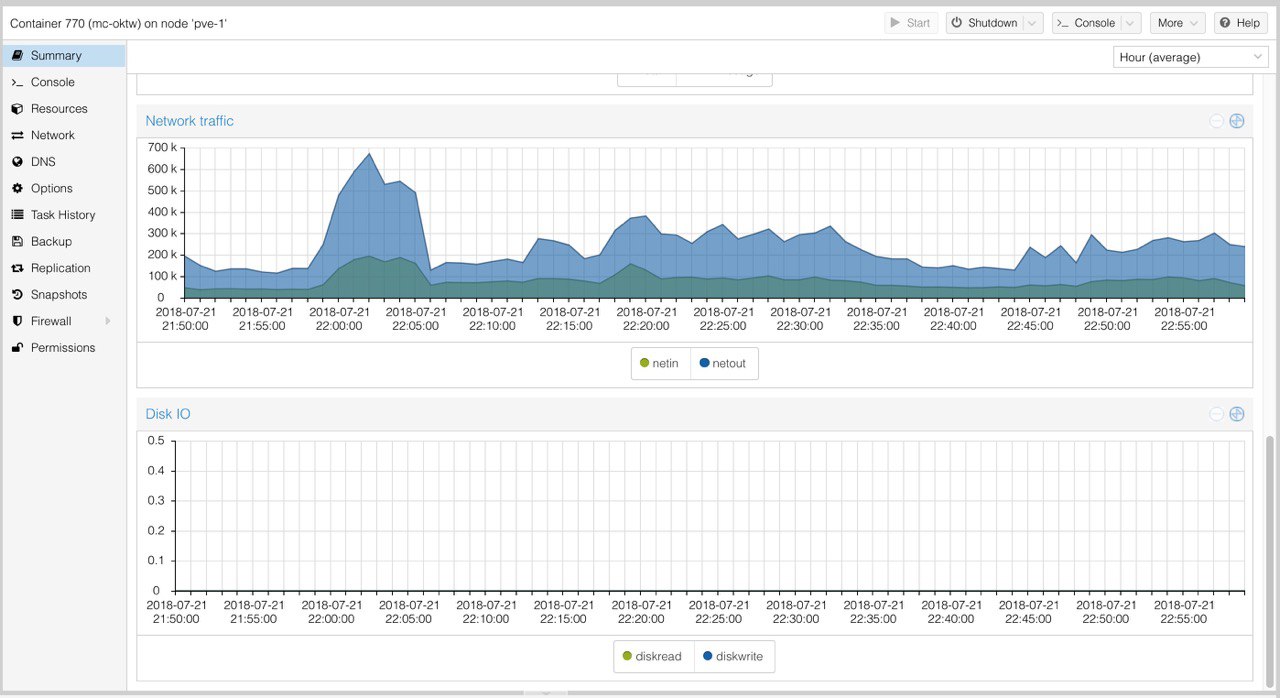Open the Shutdown dropdown arrow
The image size is (1280, 698).
click(x=1033, y=23)
